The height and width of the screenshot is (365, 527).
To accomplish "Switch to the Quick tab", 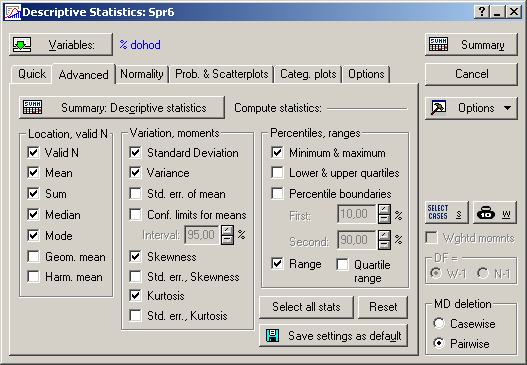I will point(32,74).
